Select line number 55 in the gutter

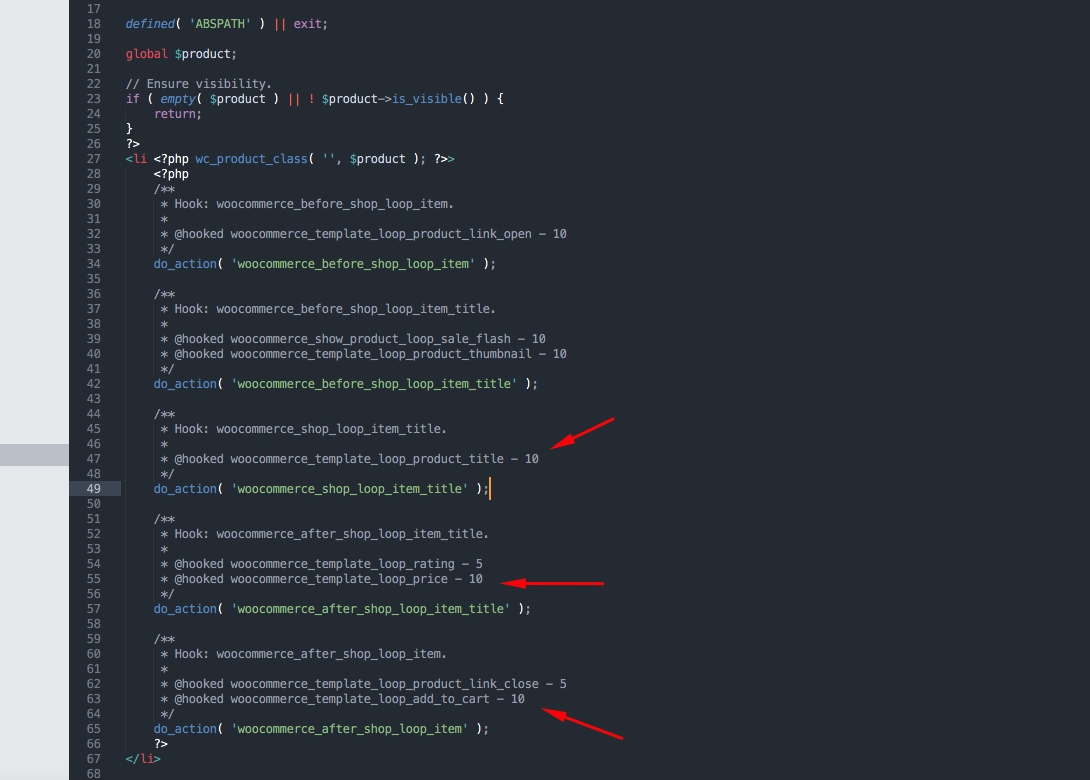coord(94,579)
